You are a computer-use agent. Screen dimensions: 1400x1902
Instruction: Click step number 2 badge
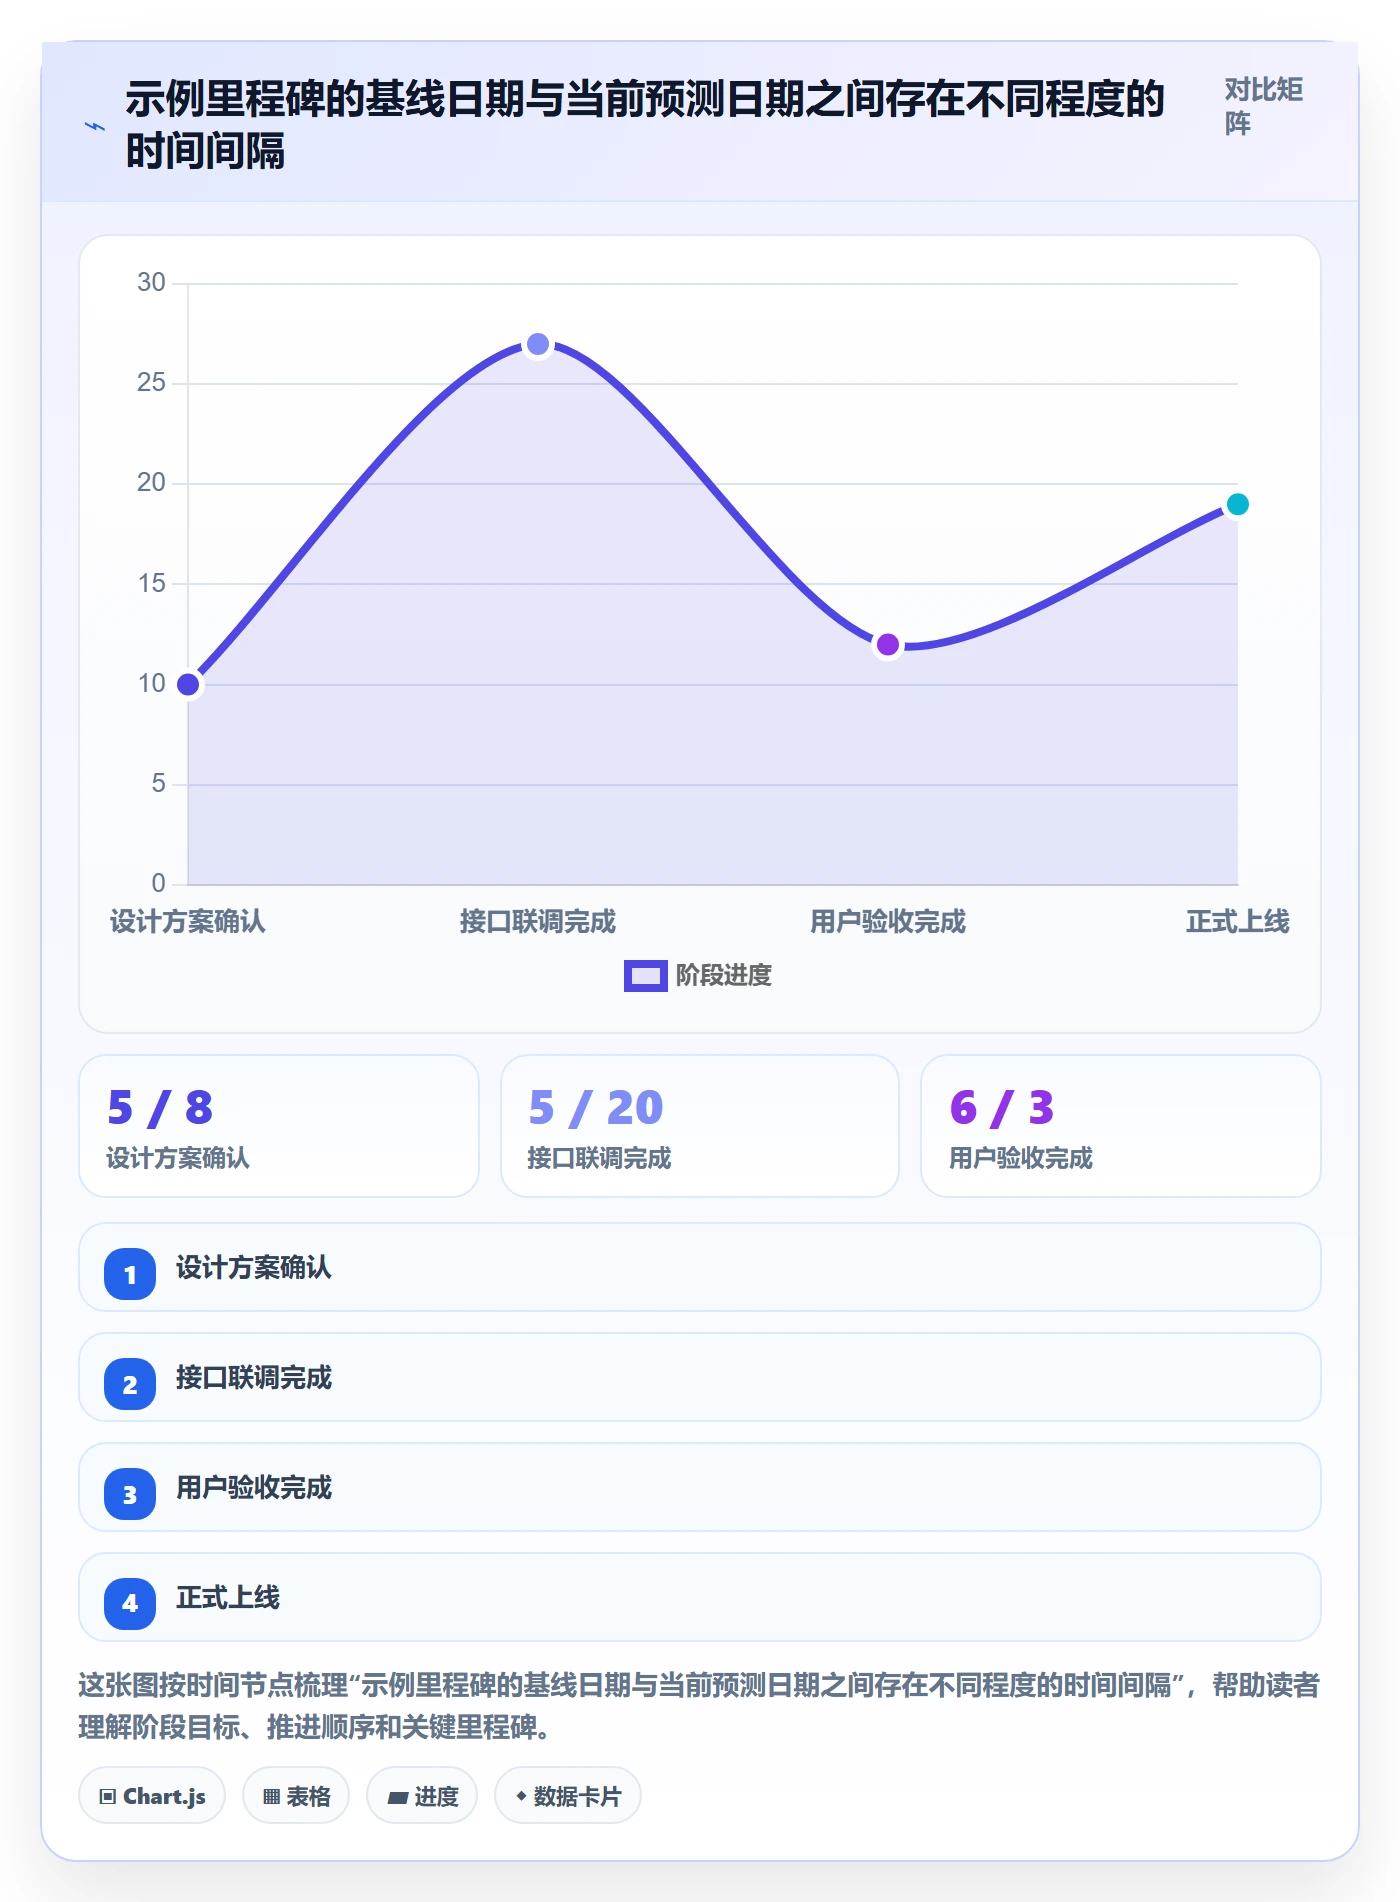(x=130, y=1384)
